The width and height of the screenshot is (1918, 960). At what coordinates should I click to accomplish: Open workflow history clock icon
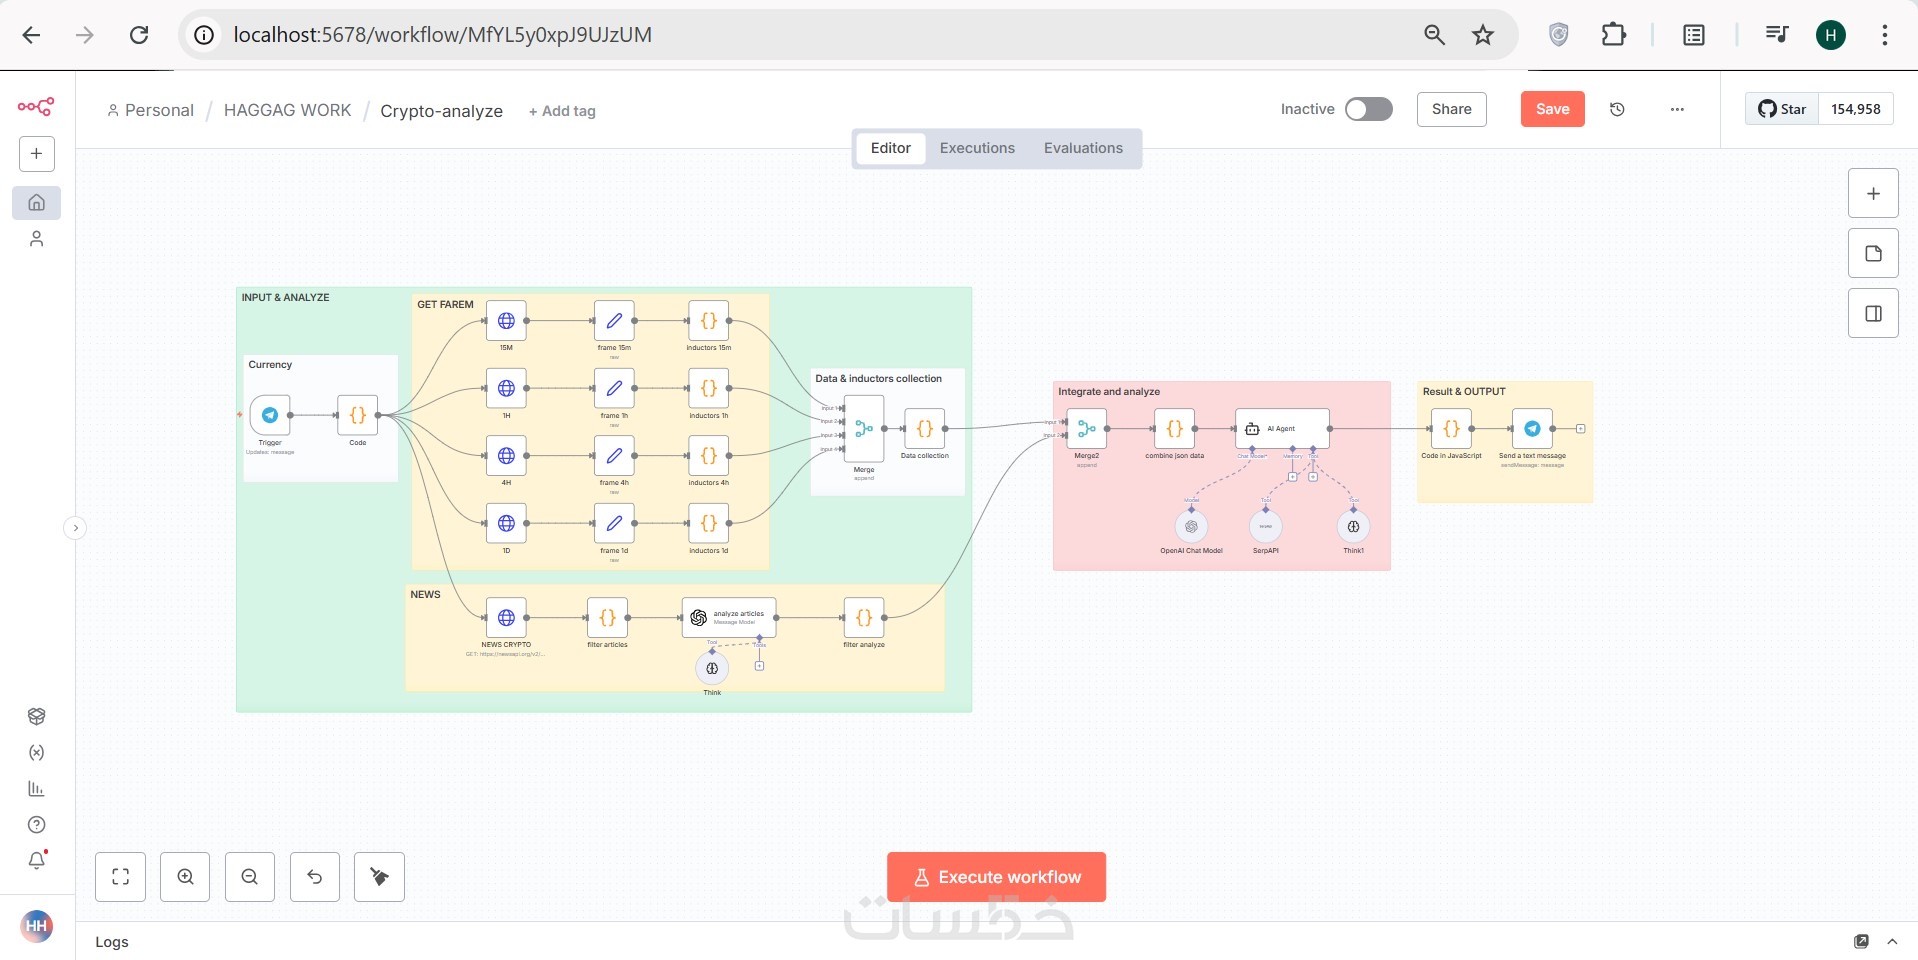click(1617, 109)
